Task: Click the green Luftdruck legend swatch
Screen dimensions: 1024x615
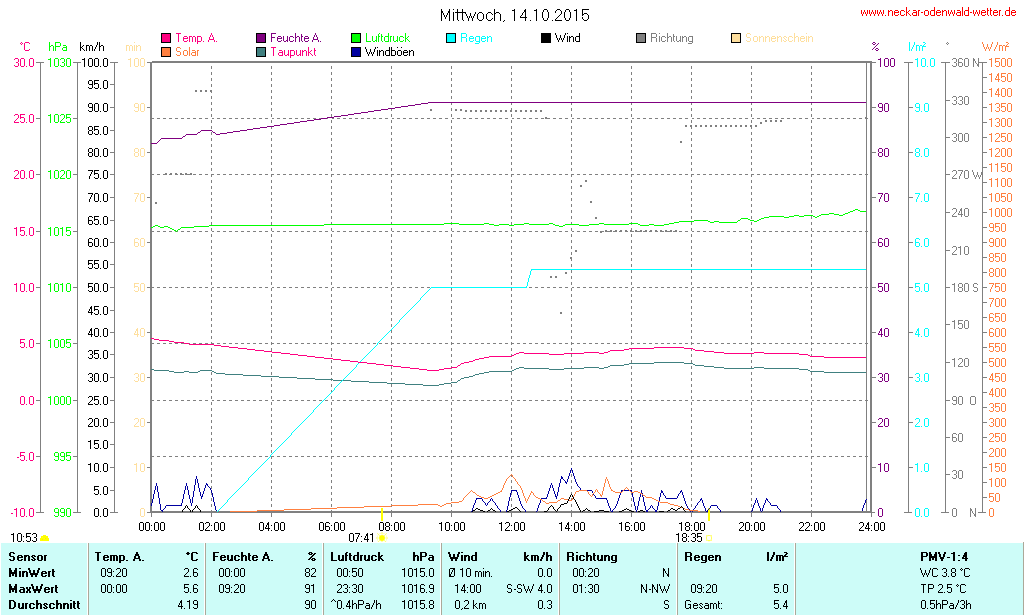Action: pos(357,39)
